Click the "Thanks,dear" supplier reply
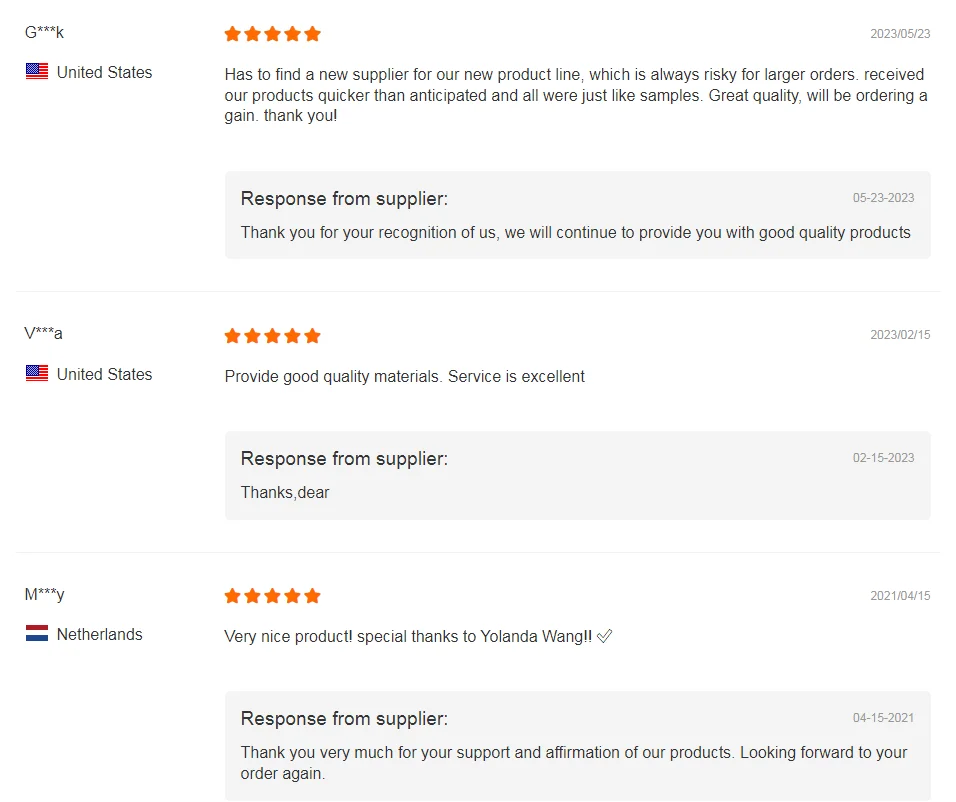 coord(285,492)
